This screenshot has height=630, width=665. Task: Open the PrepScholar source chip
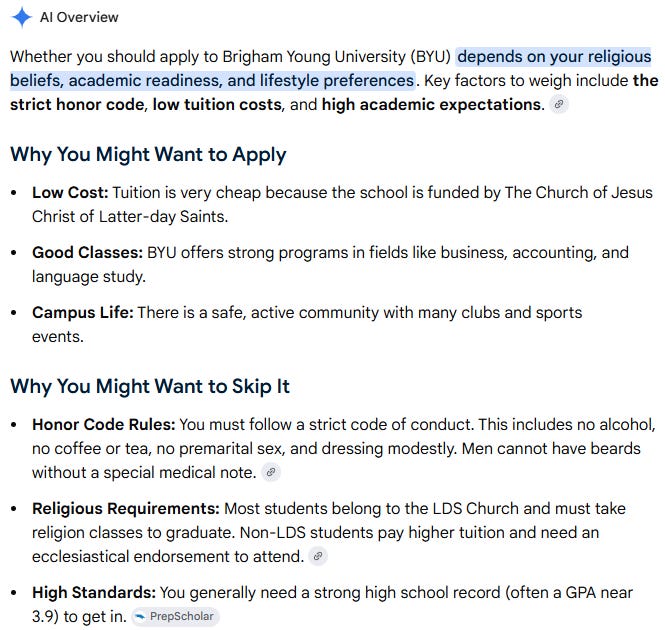(x=176, y=616)
